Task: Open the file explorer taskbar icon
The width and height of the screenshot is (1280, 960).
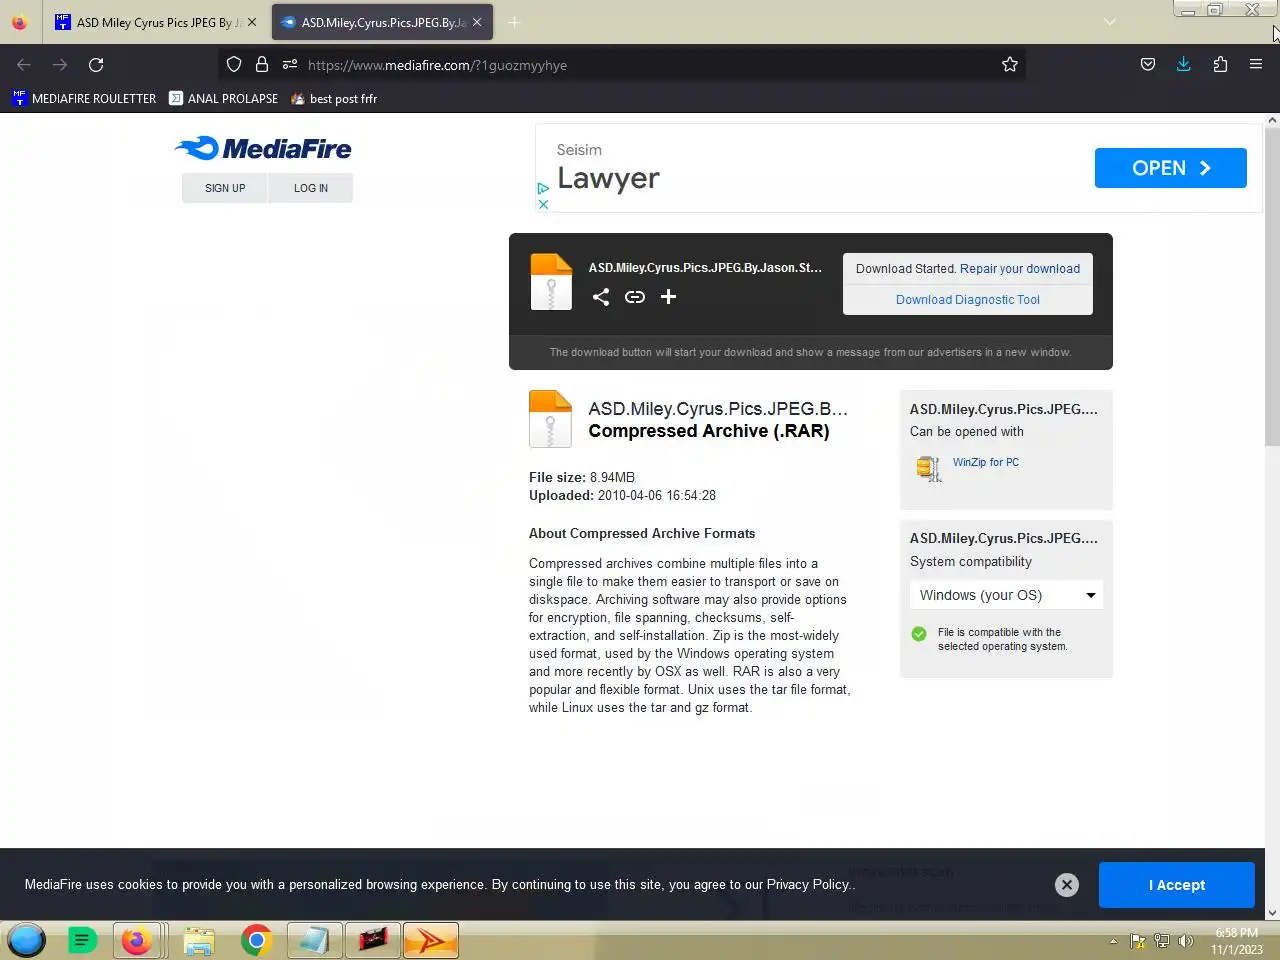Action: [x=199, y=941]
